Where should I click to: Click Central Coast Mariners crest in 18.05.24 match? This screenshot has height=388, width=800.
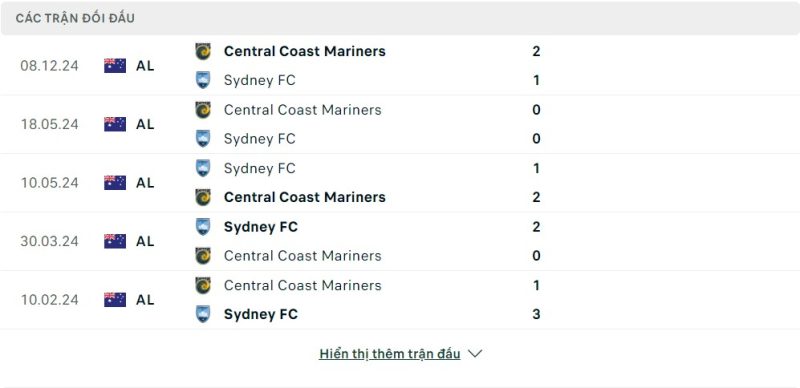coord(203,110)
